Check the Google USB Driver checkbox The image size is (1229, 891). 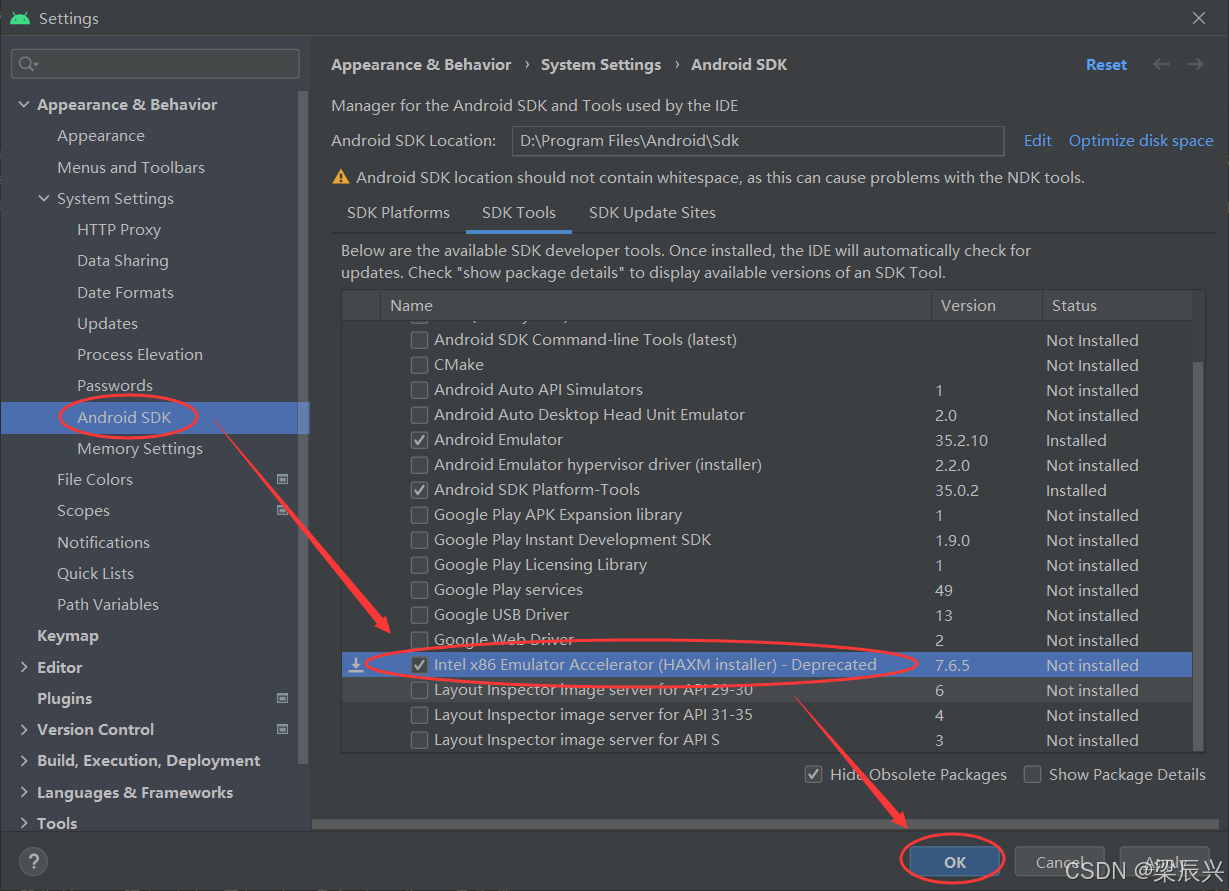click(419, 615)
